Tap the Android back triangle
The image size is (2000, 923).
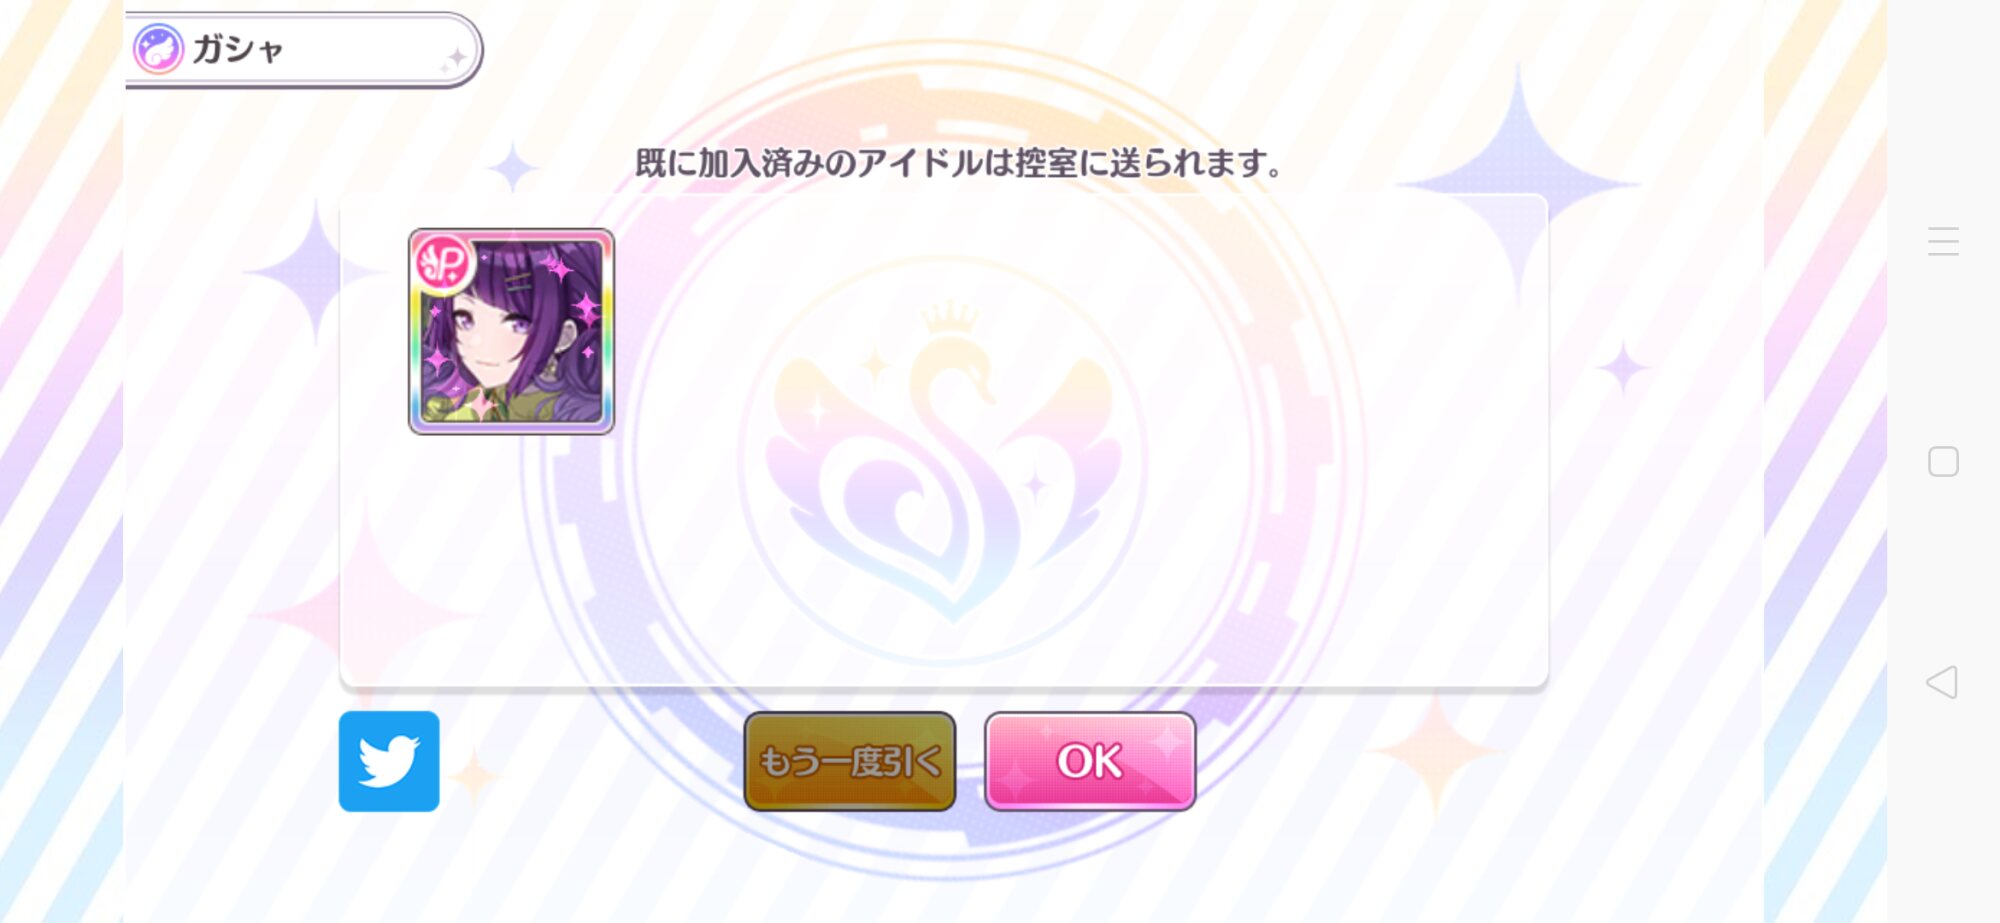pos(1942,682)
